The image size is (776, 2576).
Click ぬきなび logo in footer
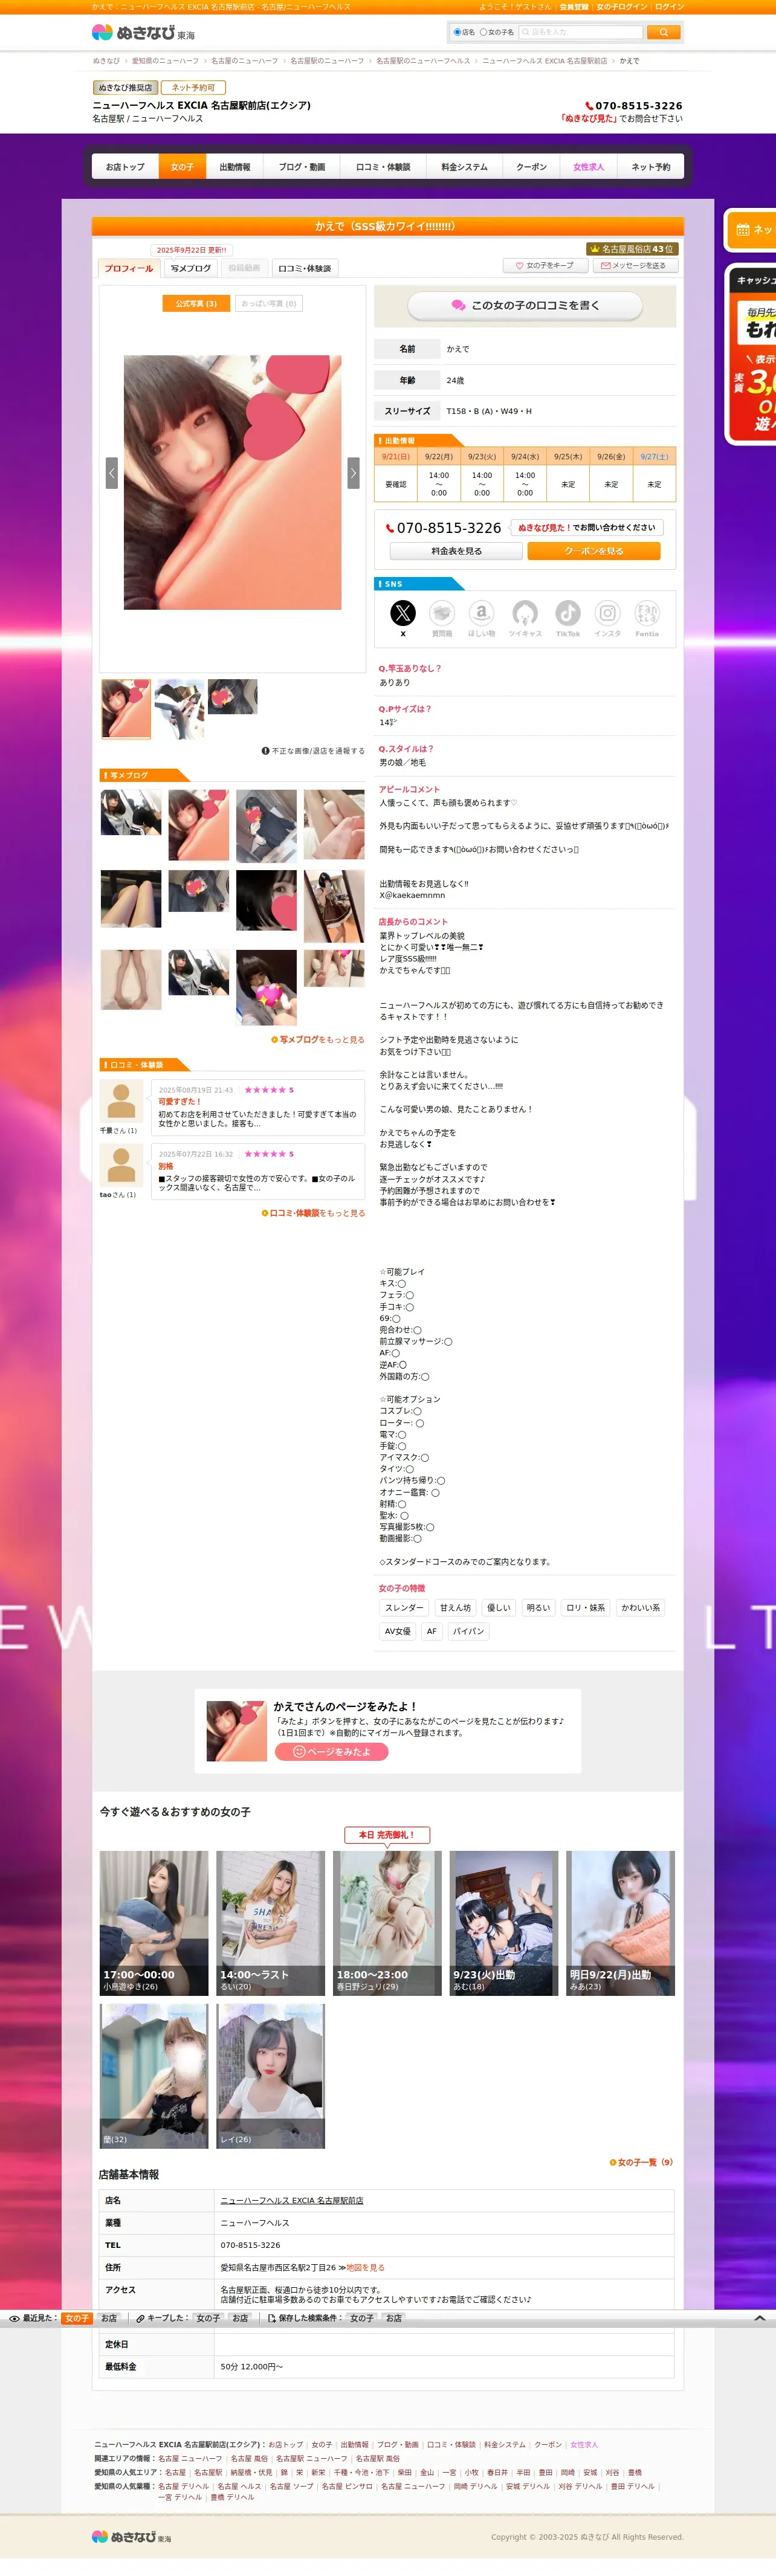[x=131, y=2536]
